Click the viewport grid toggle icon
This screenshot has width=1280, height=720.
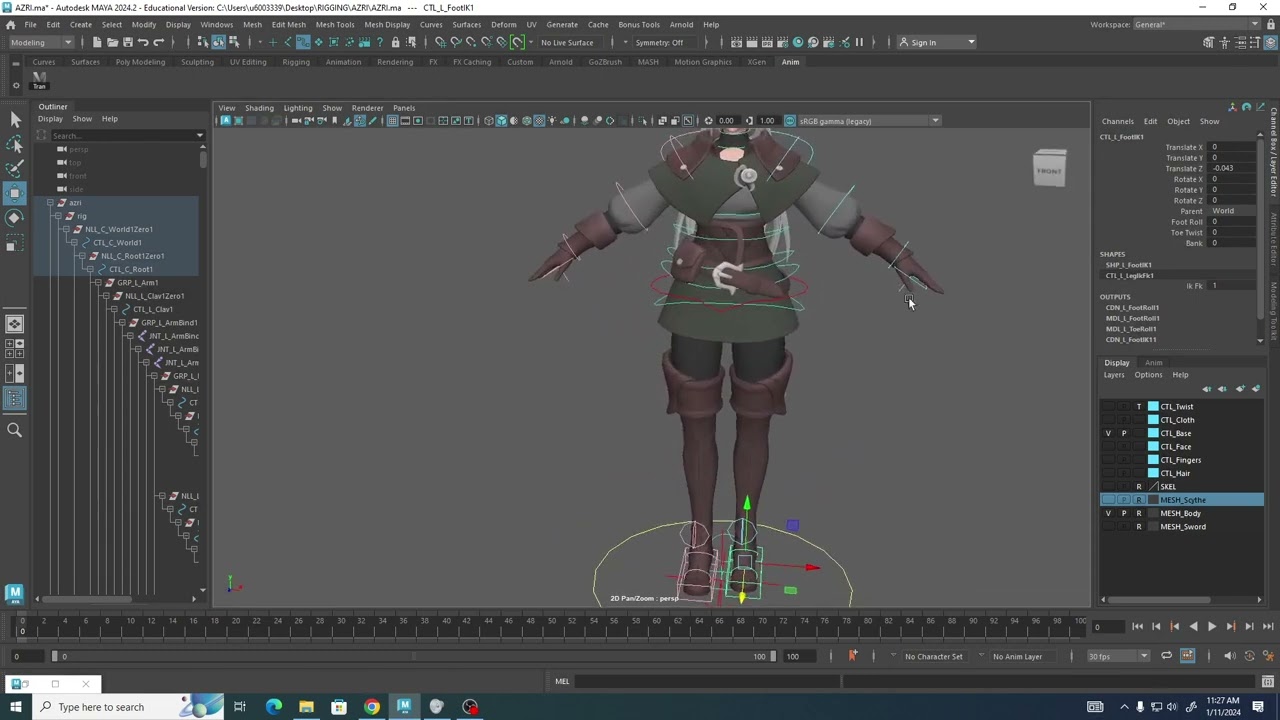pos(392,121)
